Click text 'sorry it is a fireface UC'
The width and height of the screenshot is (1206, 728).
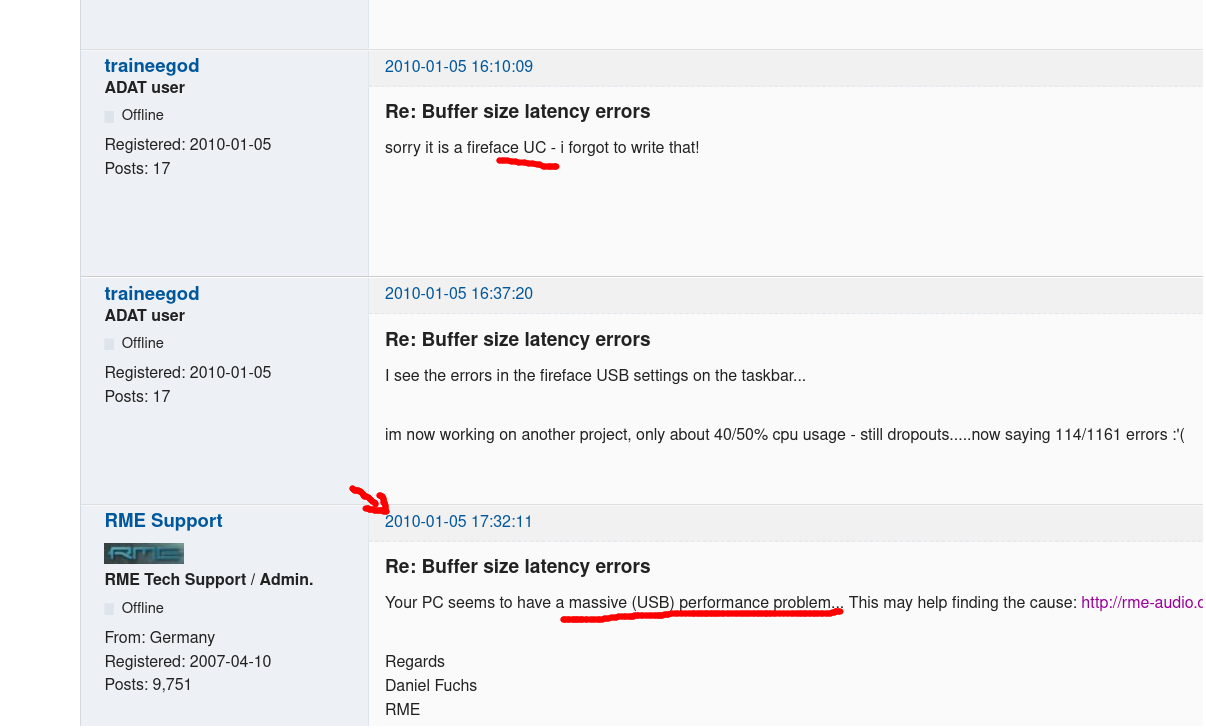[466, 148]
